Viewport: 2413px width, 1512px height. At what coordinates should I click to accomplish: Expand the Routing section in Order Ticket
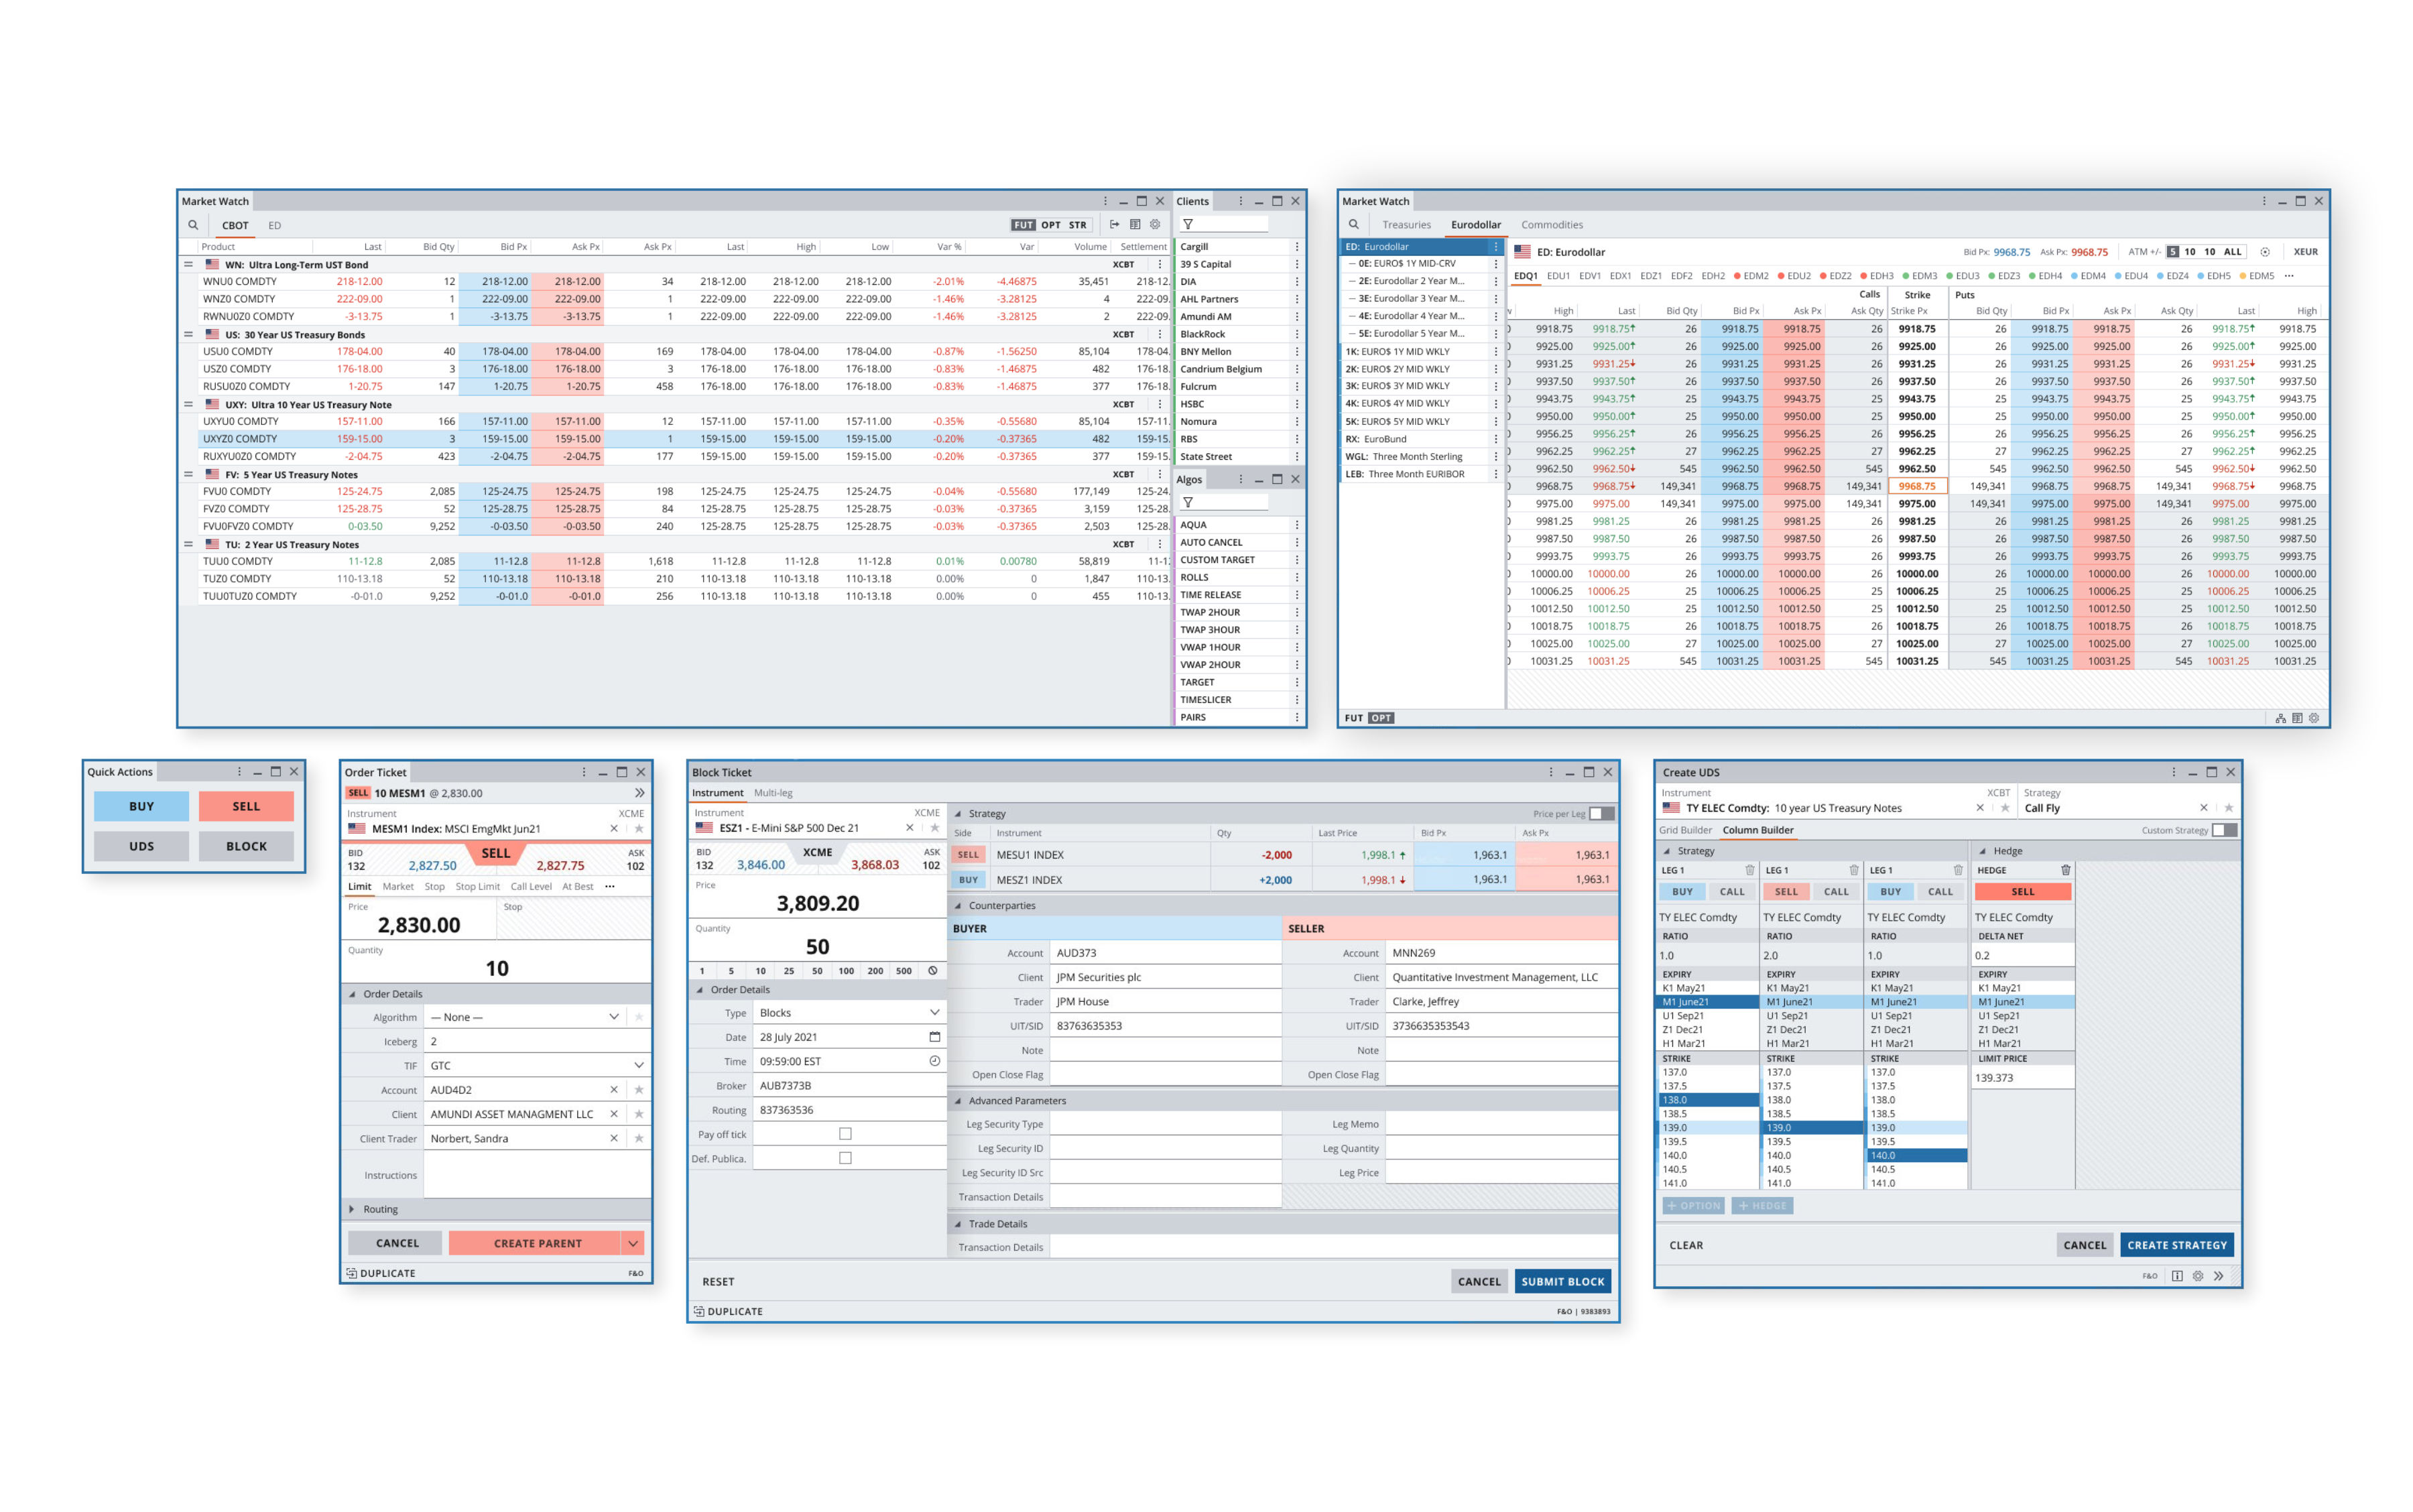[352, 1209]
